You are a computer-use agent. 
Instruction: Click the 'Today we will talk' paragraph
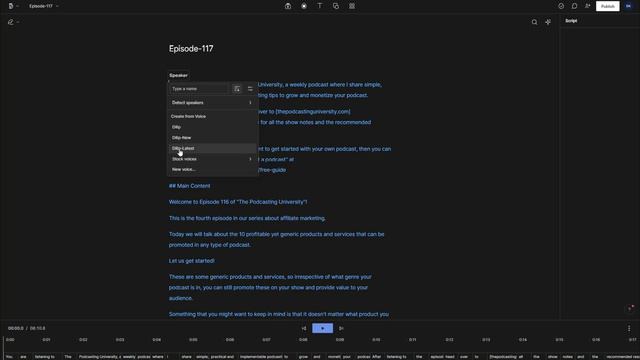point(276,240)
